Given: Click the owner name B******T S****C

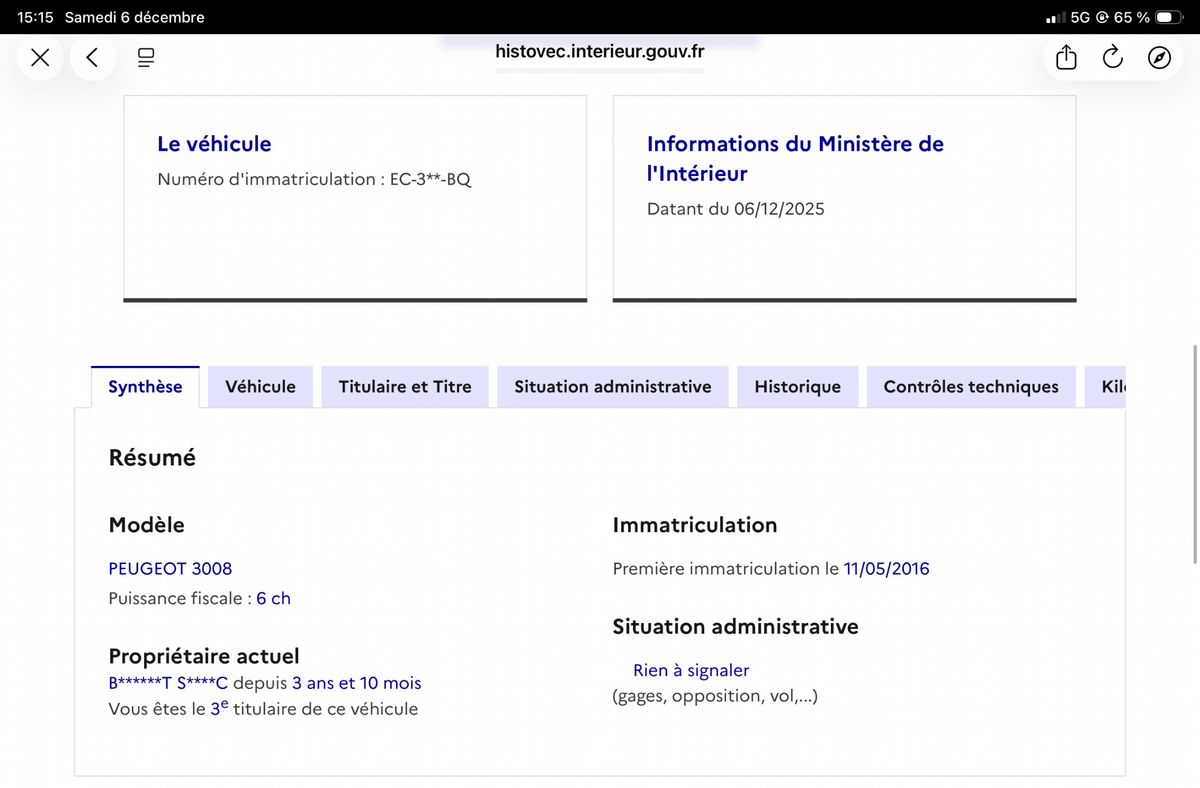Looking at the screenshot, I should [x=168, y=683].
